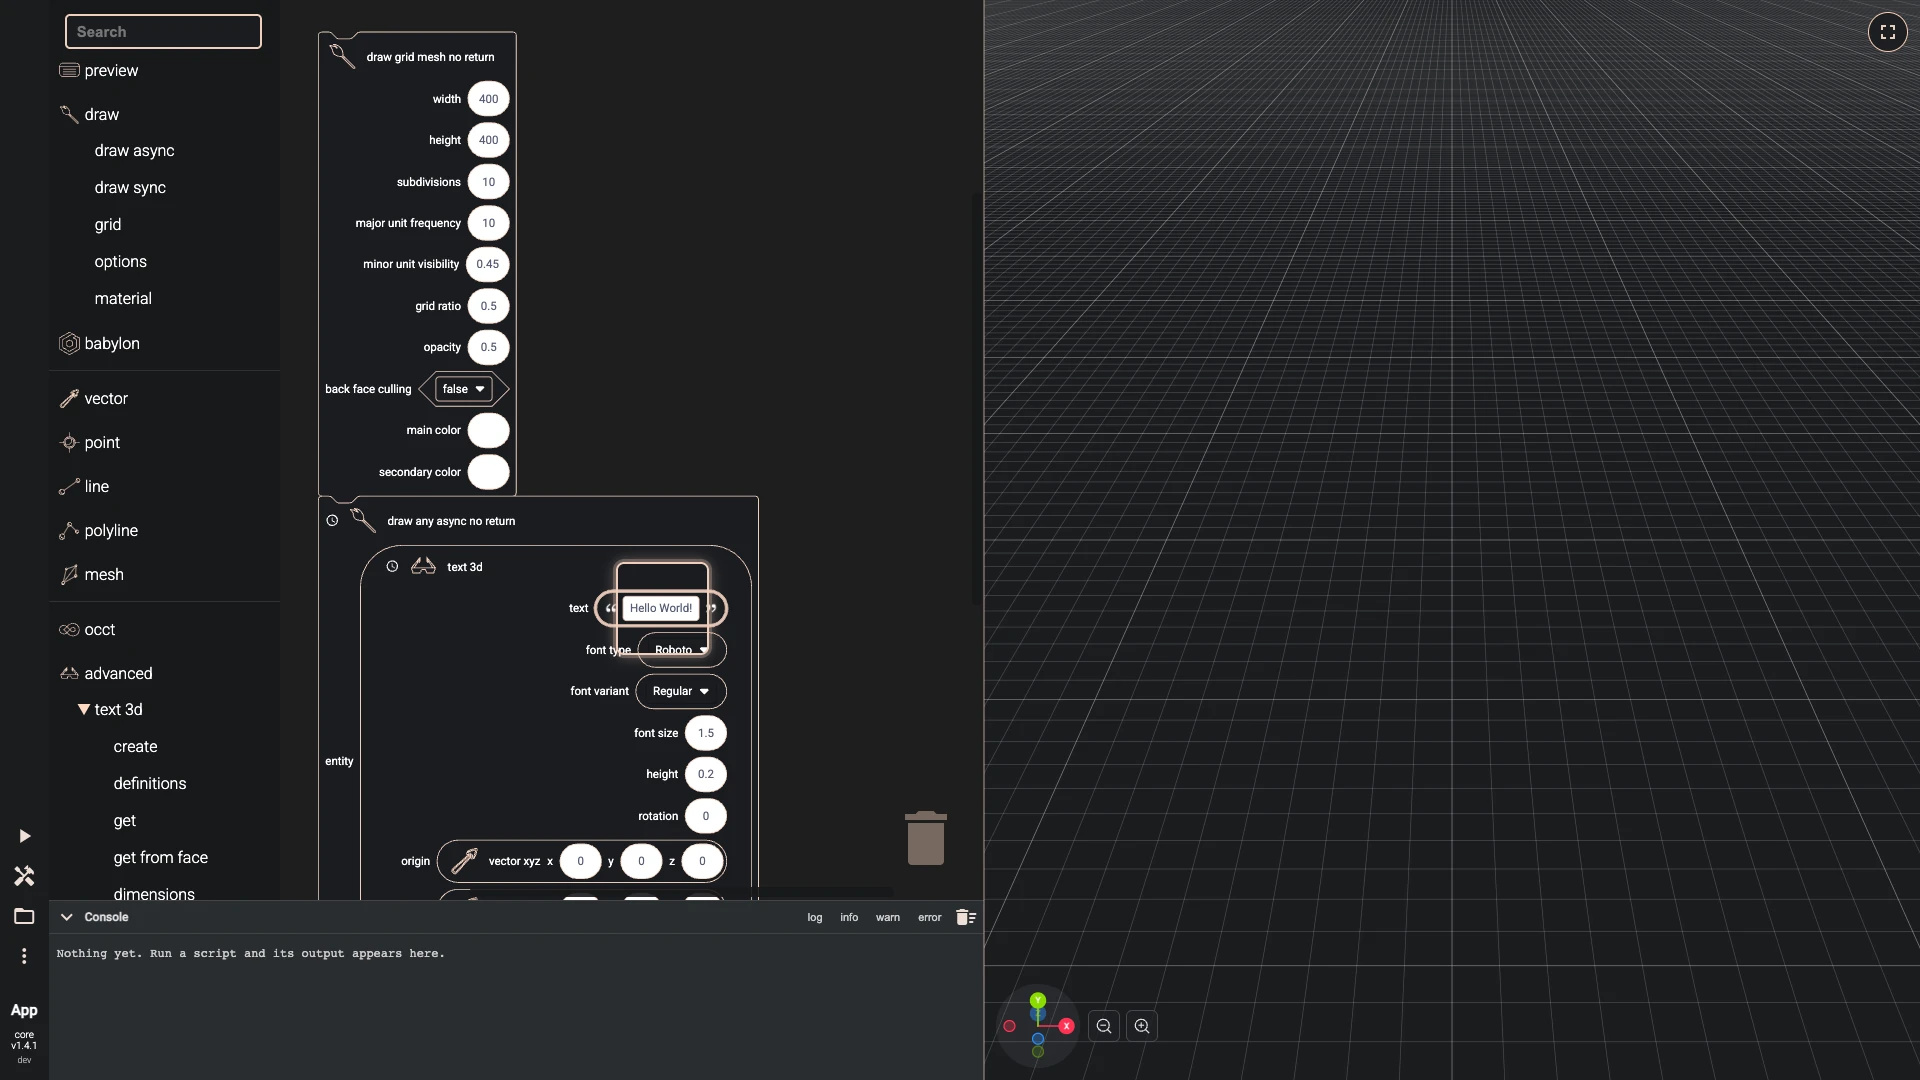The width and height of the screenshot is (1920, 1080).
Task: Pick the main color swatch
Action: point(488,430)
